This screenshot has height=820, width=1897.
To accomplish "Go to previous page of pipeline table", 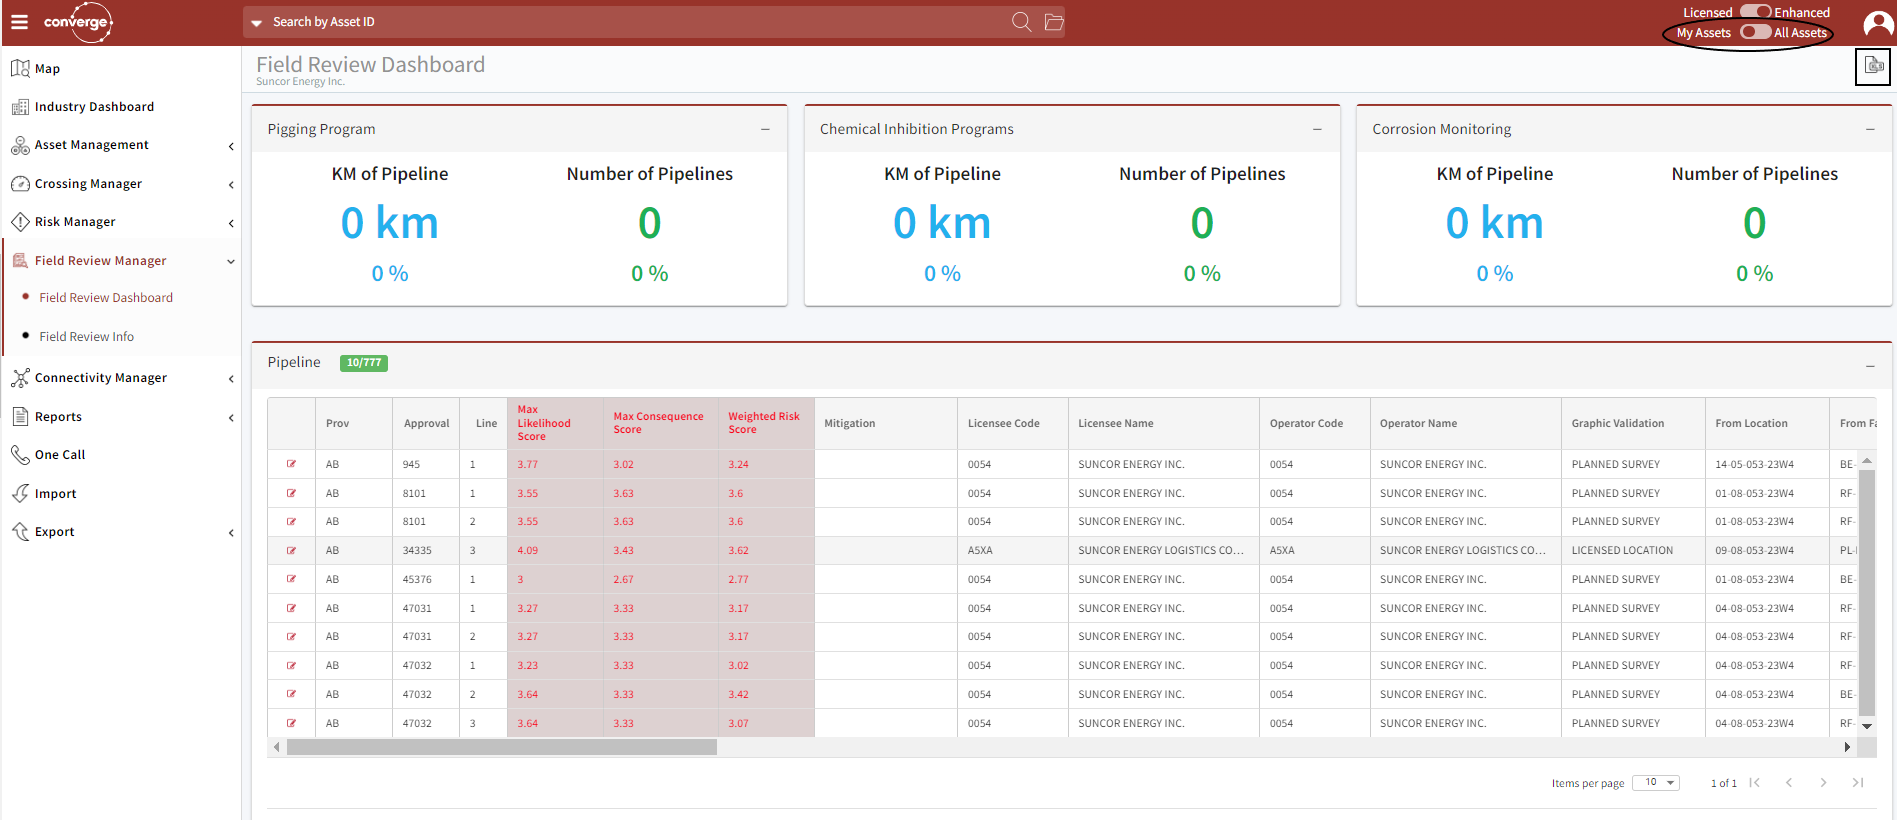I will point(1789,783).
